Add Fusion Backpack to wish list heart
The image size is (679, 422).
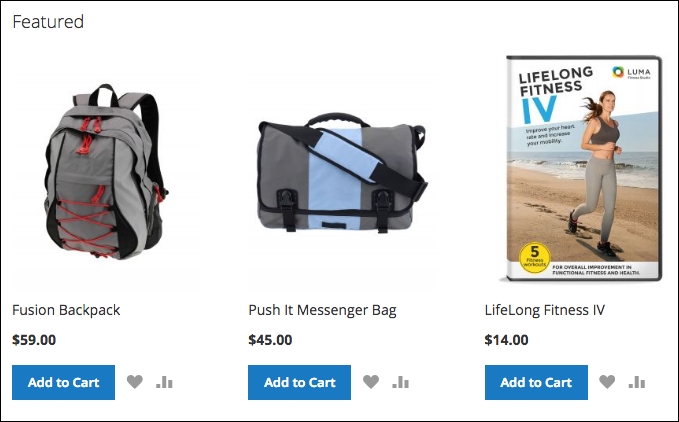[x=135, y=382]
